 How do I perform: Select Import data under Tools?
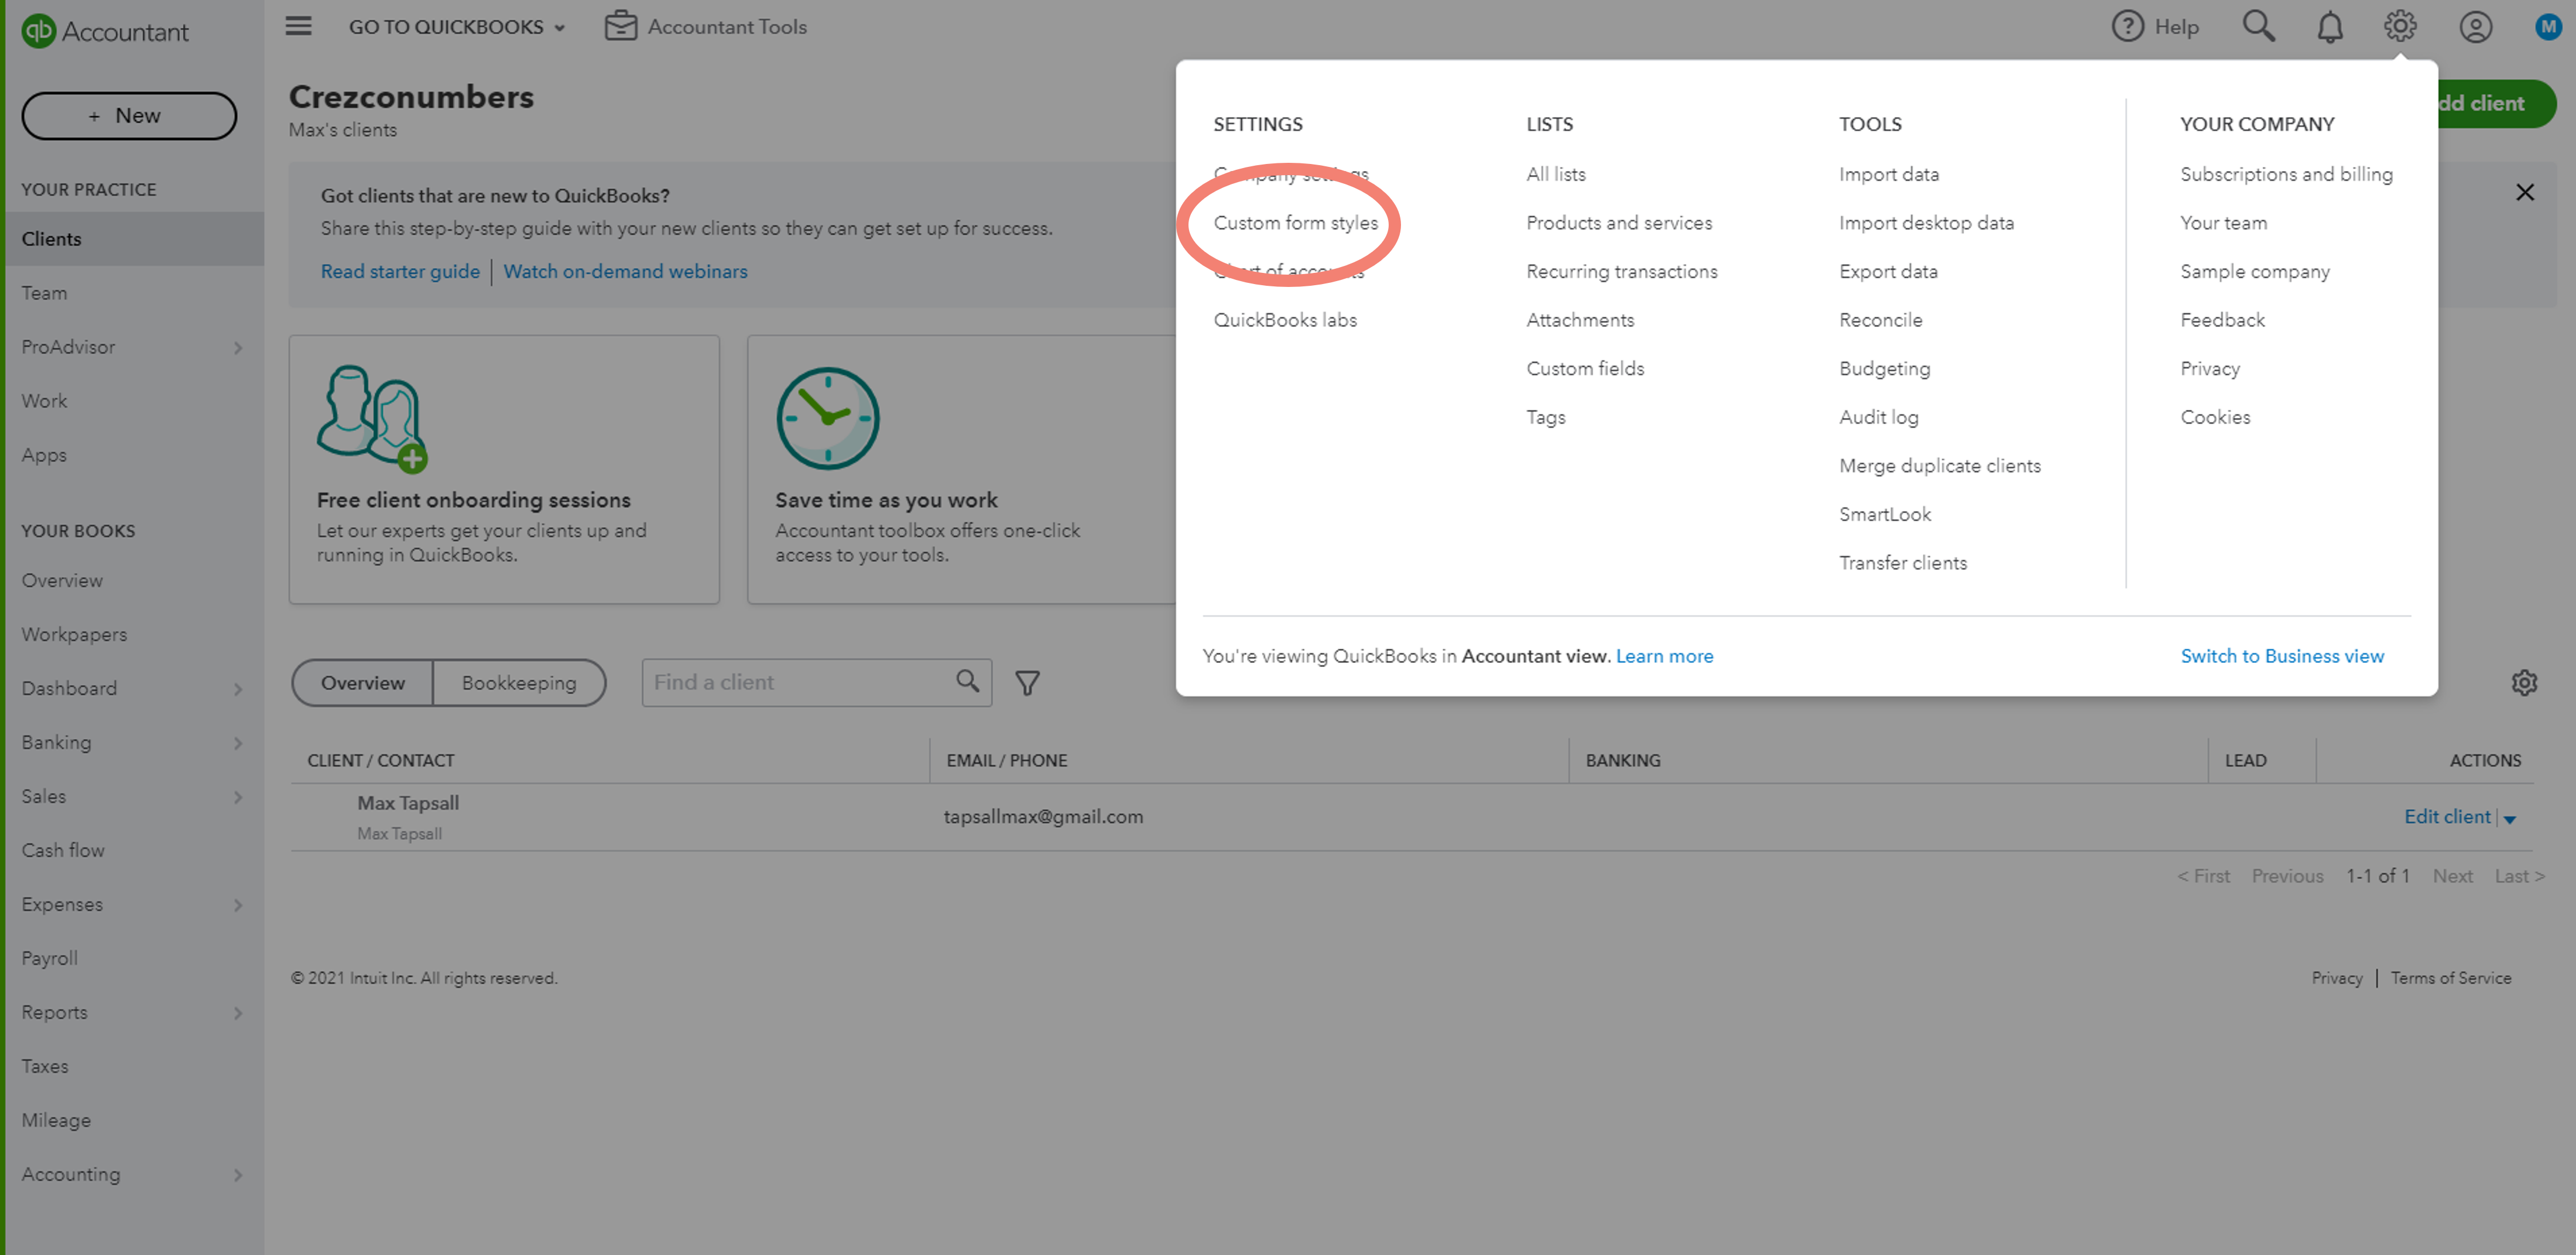tap(1888, 174)
